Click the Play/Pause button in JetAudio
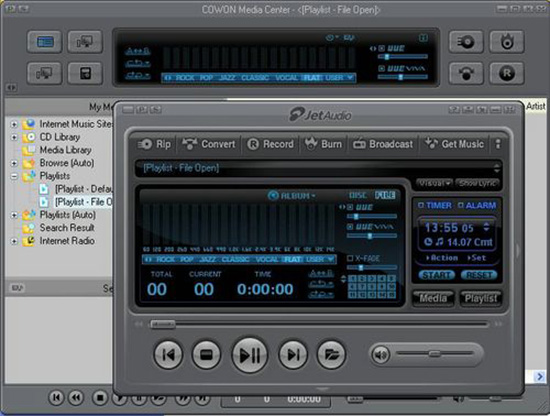 [x=249, y=355]
